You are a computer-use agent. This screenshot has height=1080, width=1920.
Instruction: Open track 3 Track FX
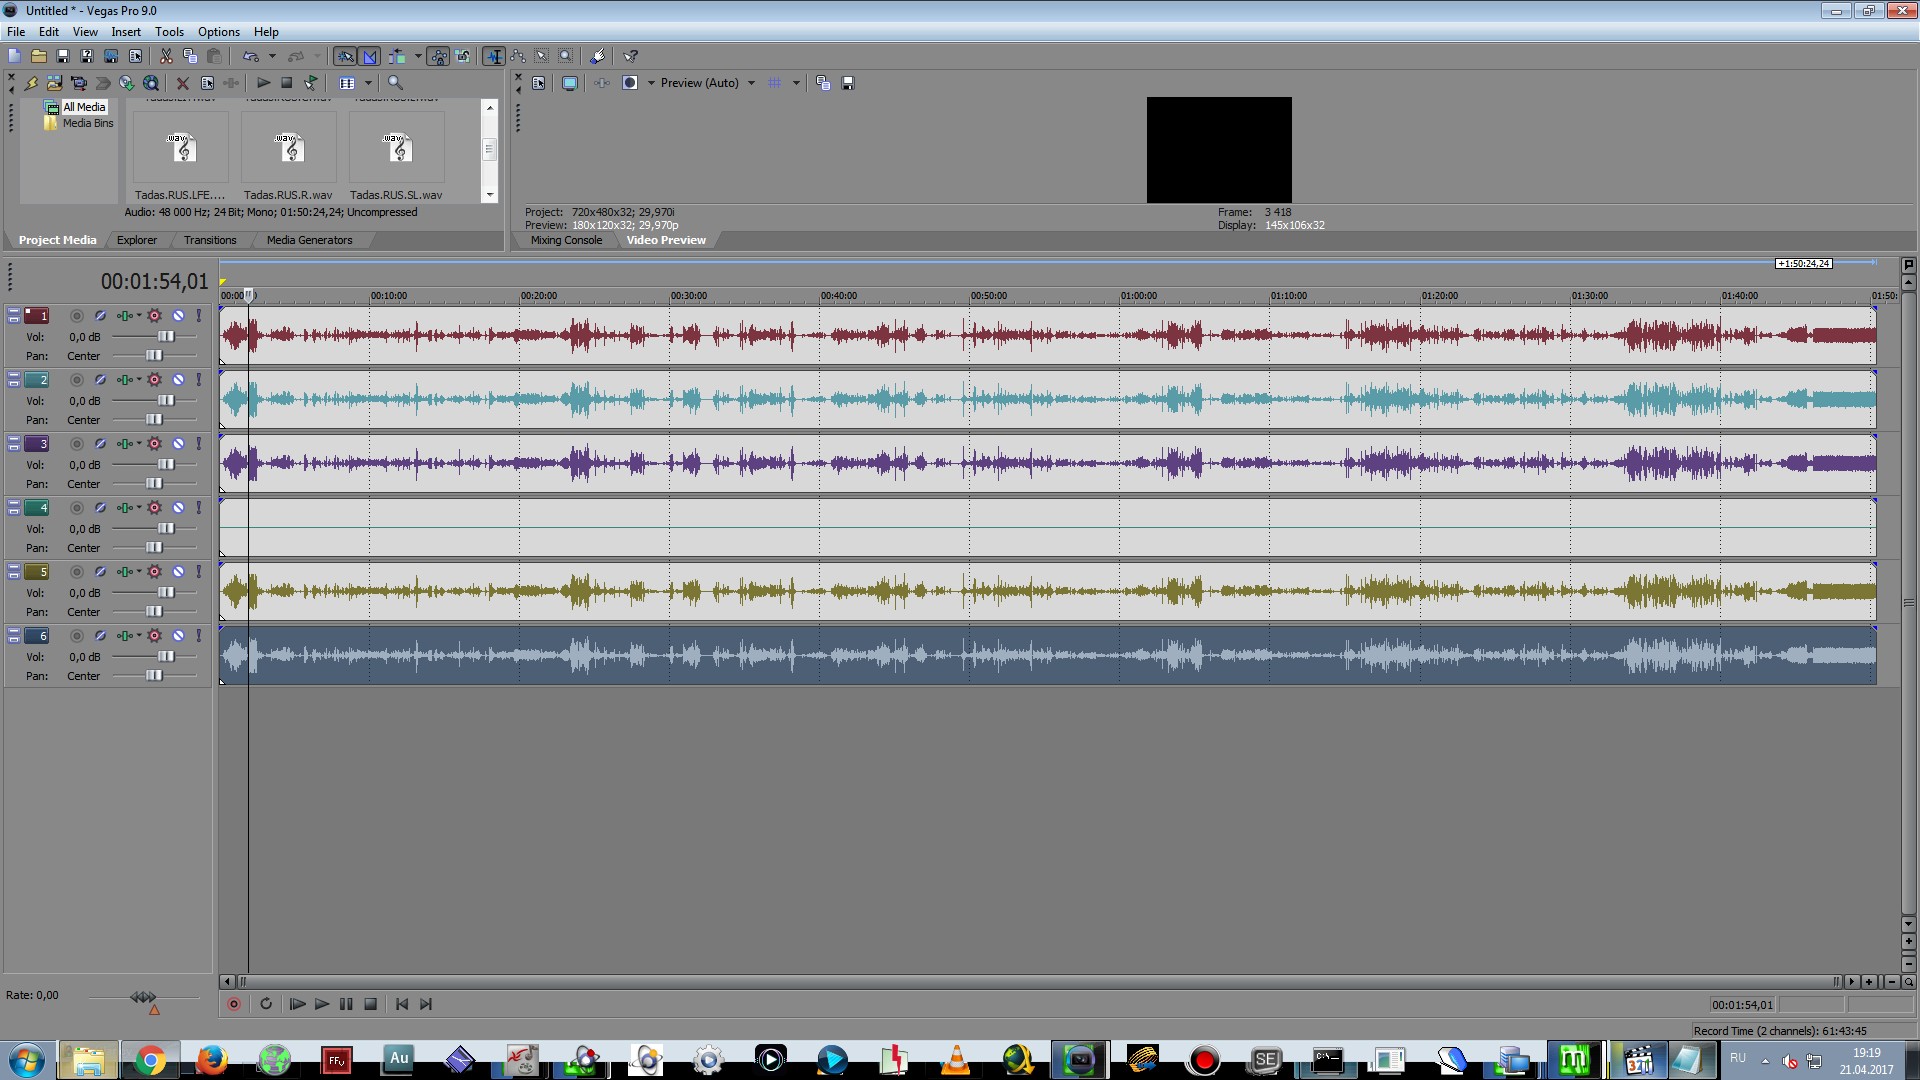click(x=124, y=444)
